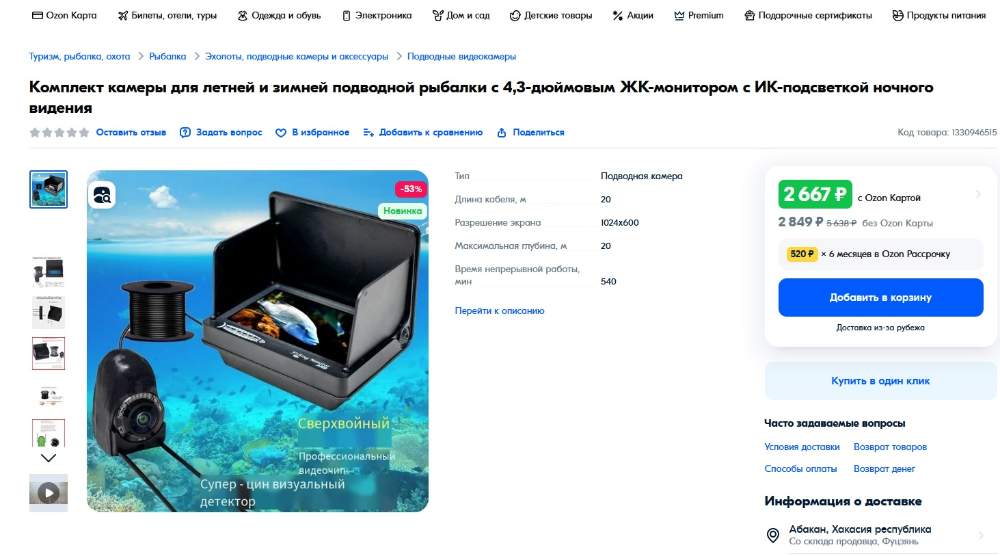Expand delivery city Абакан chevron
The height and width of the screenshot is (556, 1000).
pyautogui.click(x=981, y=535)
